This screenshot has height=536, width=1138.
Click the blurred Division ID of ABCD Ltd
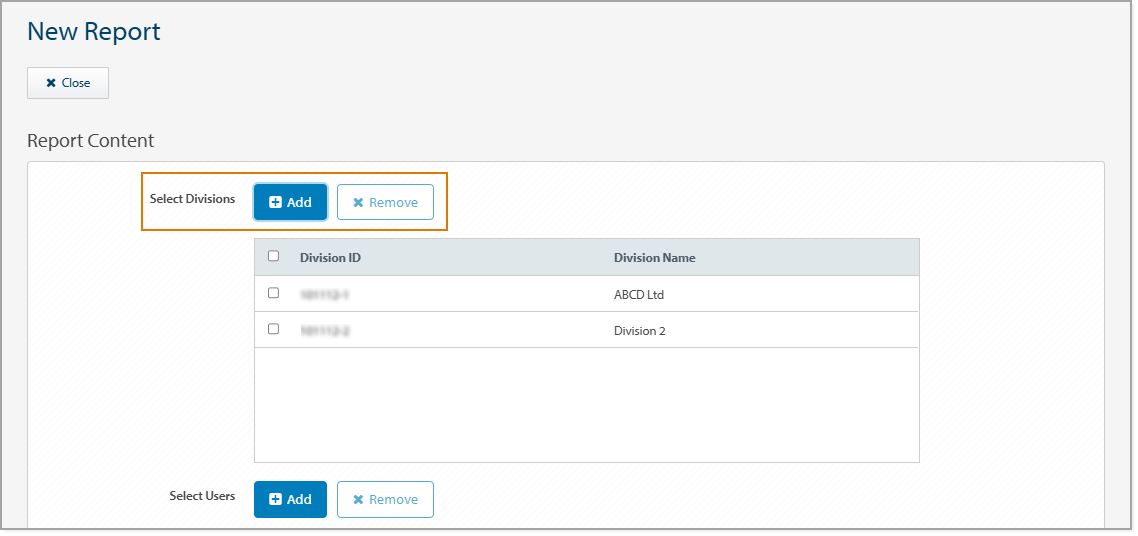pos(325,295)
